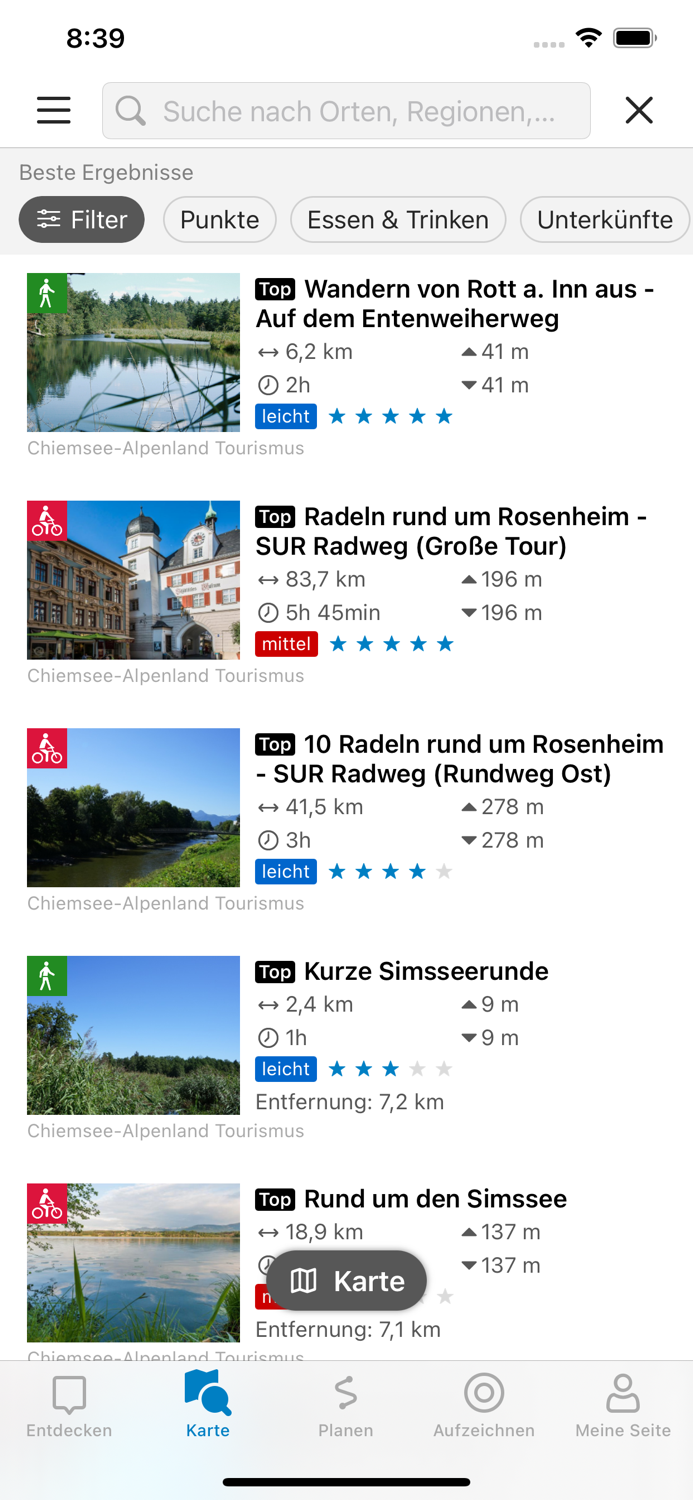Viewport: 693px width, 1500px height.
Task: Select the Entdecken speech-bubble icon
Action: pyautogui.click(x=68, y=1393)
